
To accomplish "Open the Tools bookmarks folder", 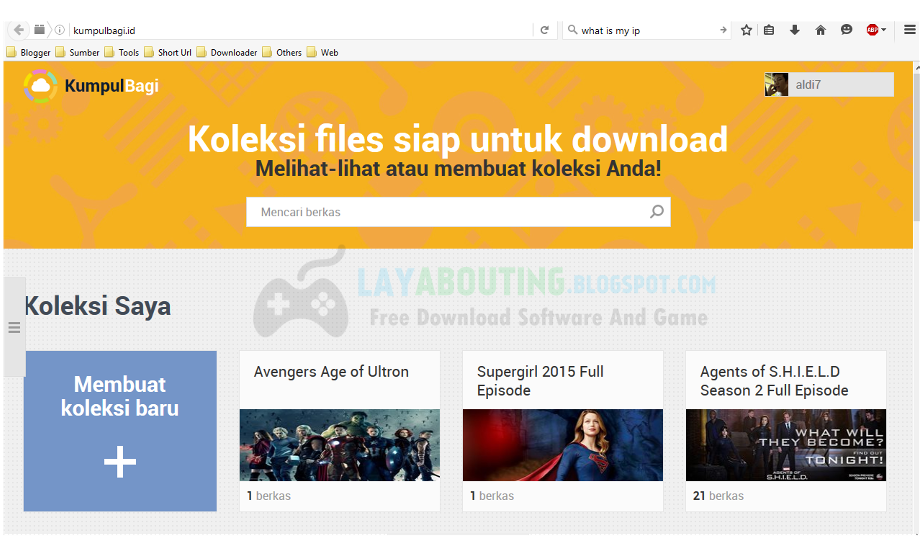I will coord(121,52).
